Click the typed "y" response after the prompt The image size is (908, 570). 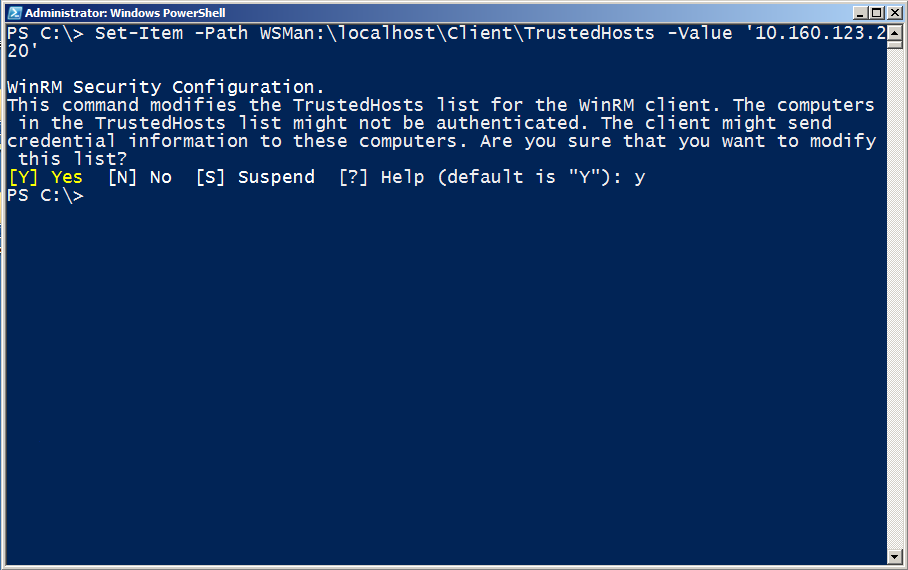coord(640,178)
